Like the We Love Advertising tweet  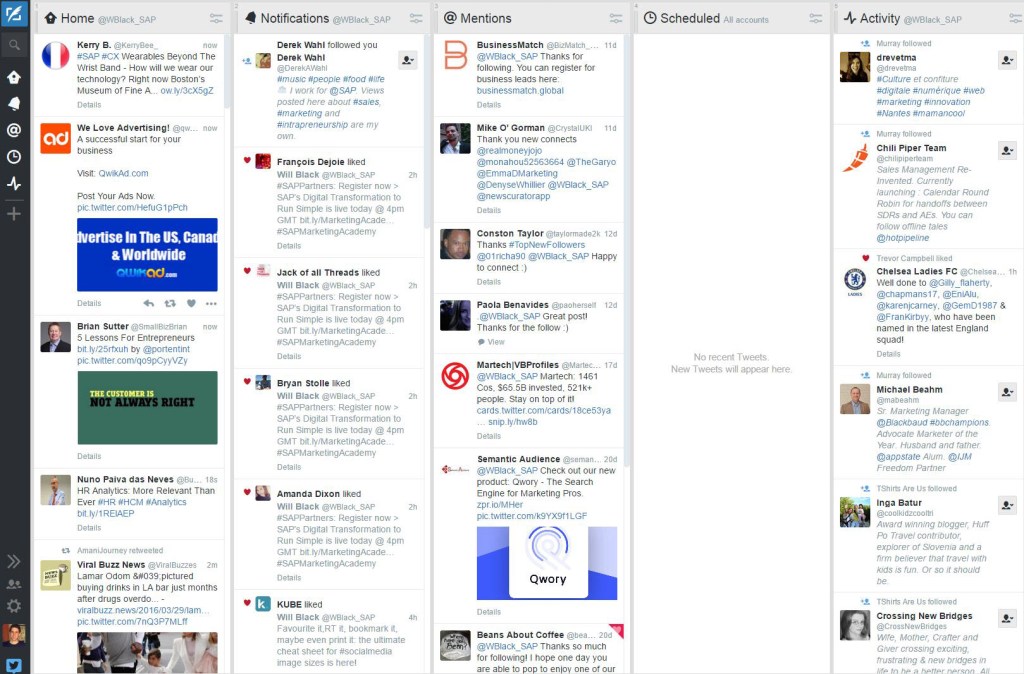coord(191,303)
